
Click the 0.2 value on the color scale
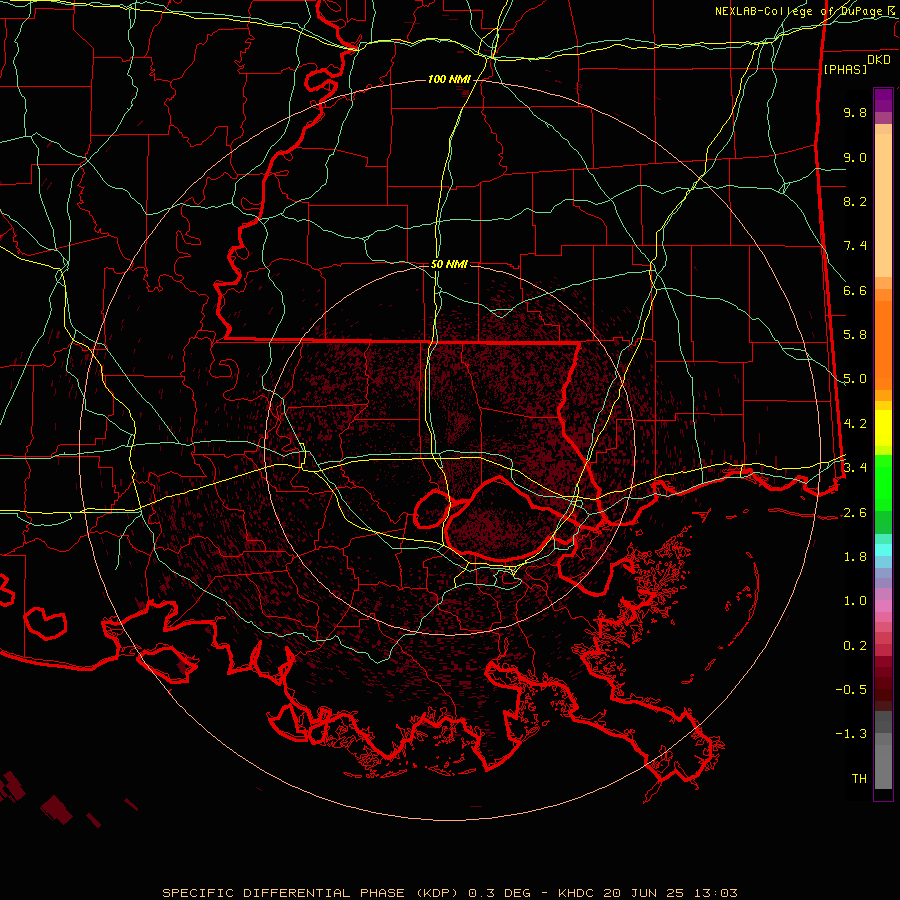[855, 645]
